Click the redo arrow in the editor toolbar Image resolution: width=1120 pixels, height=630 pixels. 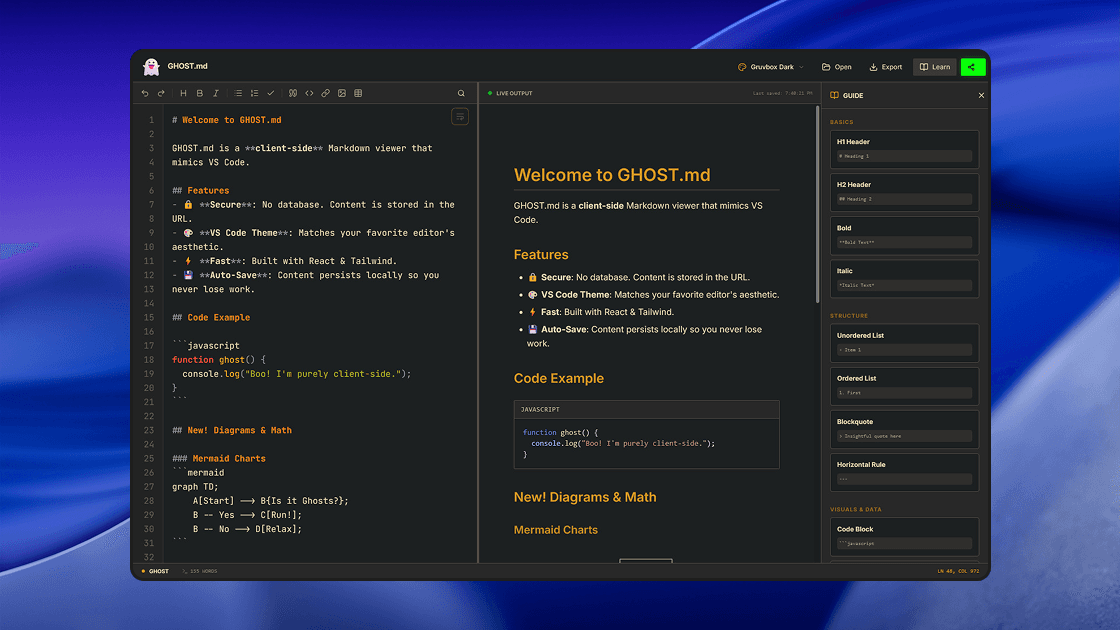[161, 94]
